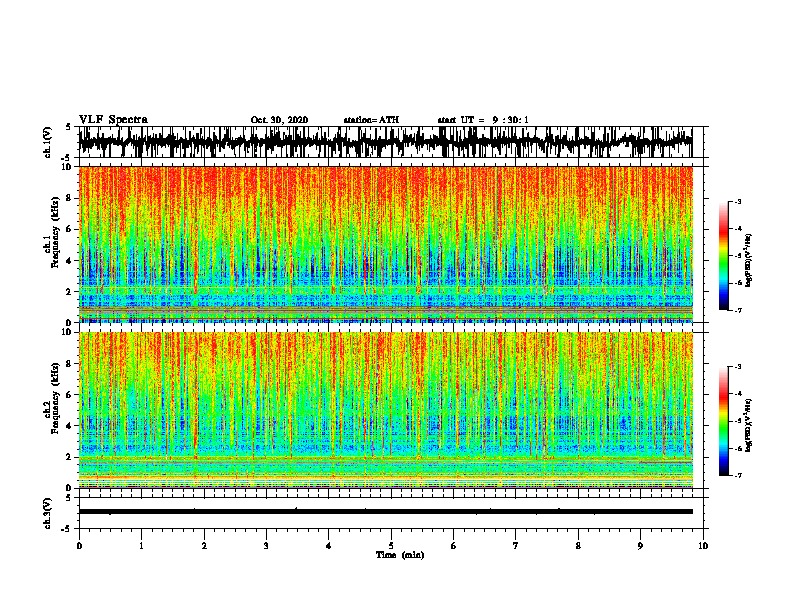The image size is (792, 612).
Task: Click the "ch.1 Frequency (kHz)" axis label
Action: (x=51, y=232)
